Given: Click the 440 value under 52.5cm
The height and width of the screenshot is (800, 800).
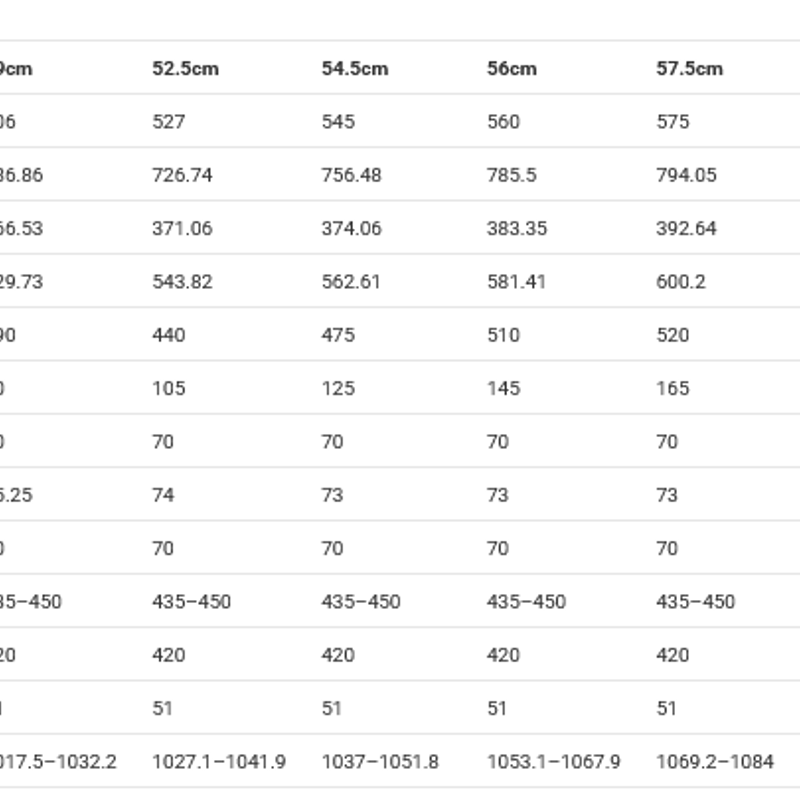Looking at the screenshot, I should point(168,335).
